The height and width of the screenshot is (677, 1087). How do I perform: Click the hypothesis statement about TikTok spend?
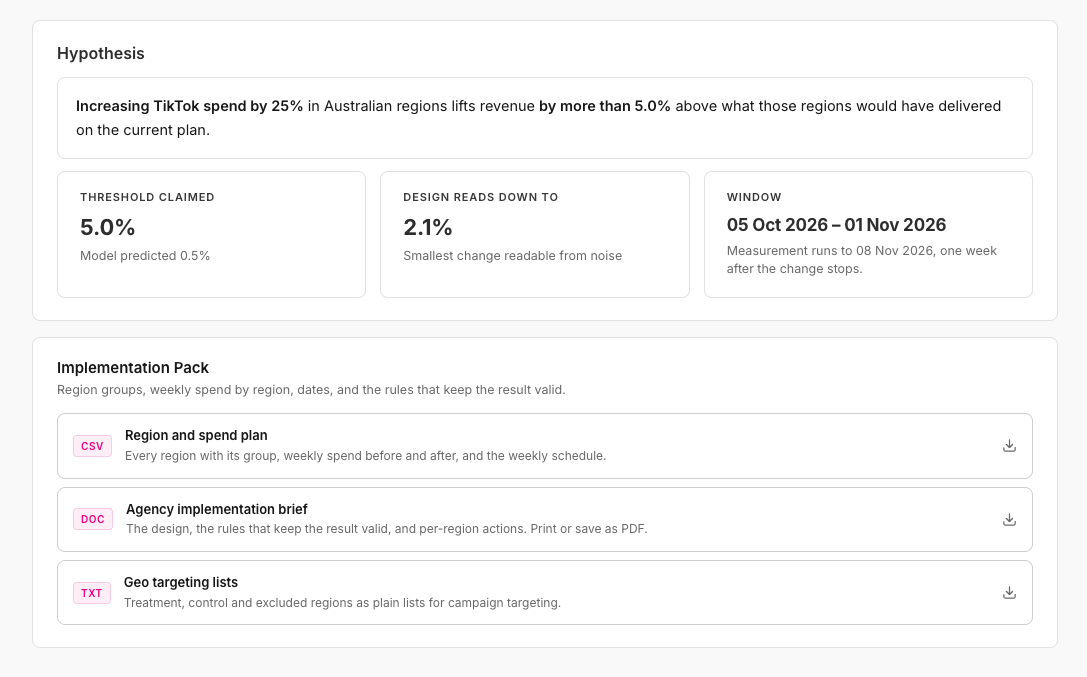point(545,118)
